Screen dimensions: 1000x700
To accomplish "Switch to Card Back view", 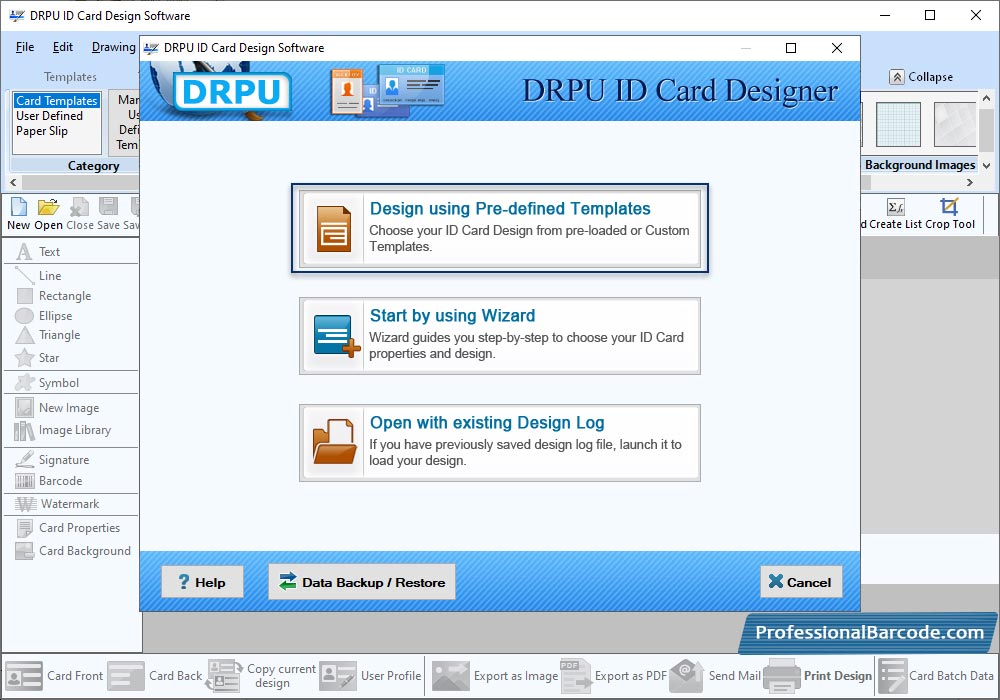I will point(154,676).
